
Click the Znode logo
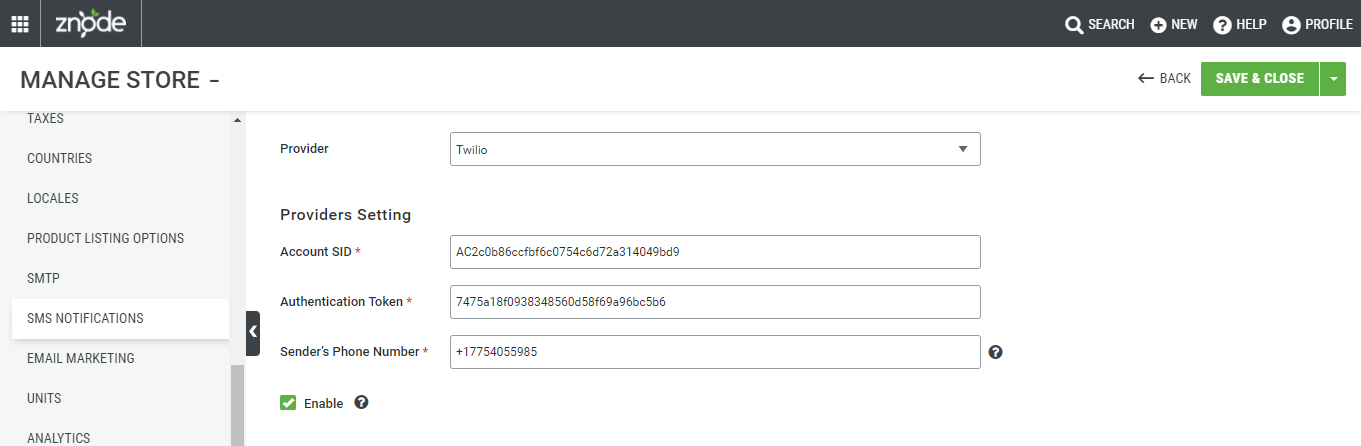(91, 23)
